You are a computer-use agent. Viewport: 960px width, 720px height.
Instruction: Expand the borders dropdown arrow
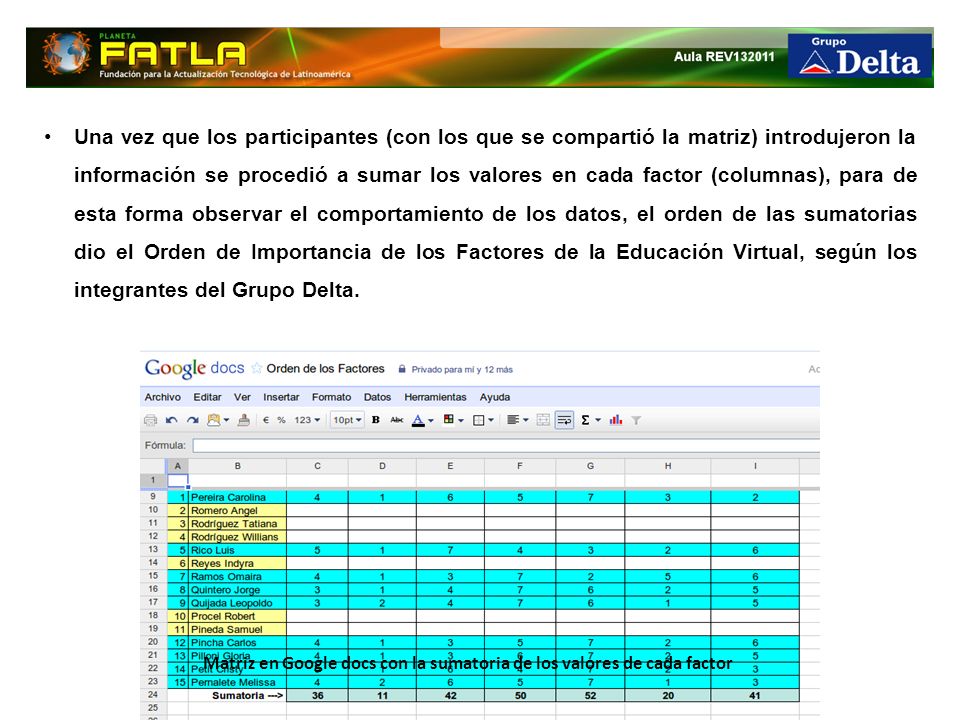pos(491,421)
